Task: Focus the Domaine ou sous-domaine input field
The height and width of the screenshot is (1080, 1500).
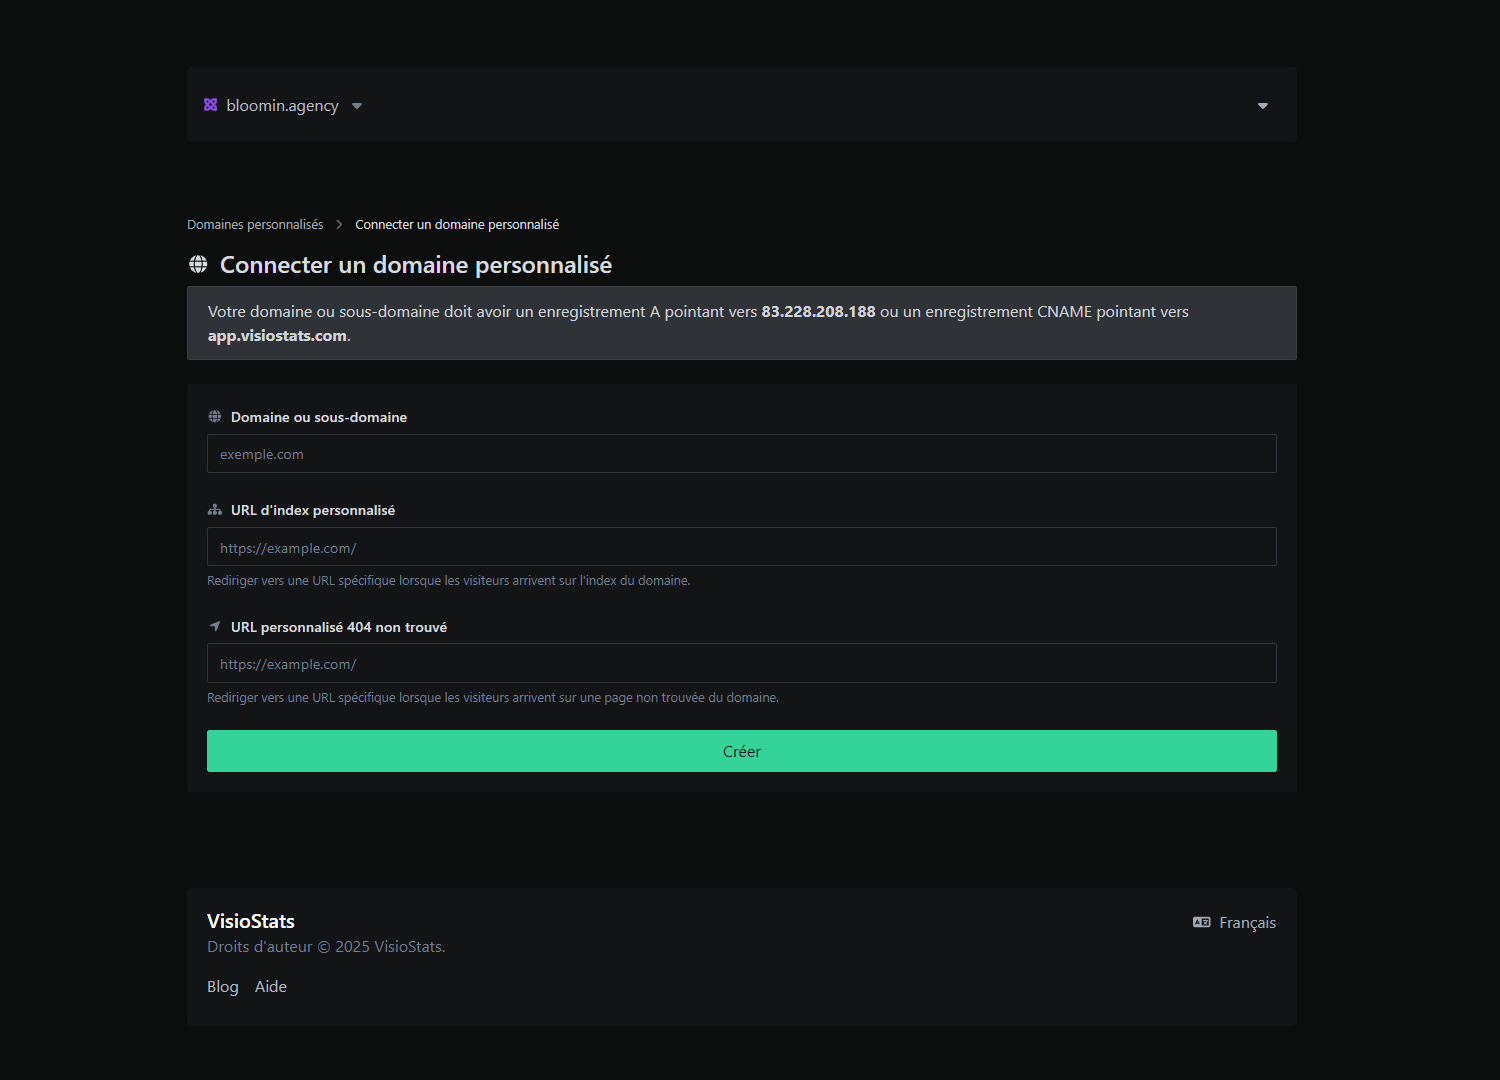Action: point(741,454)
